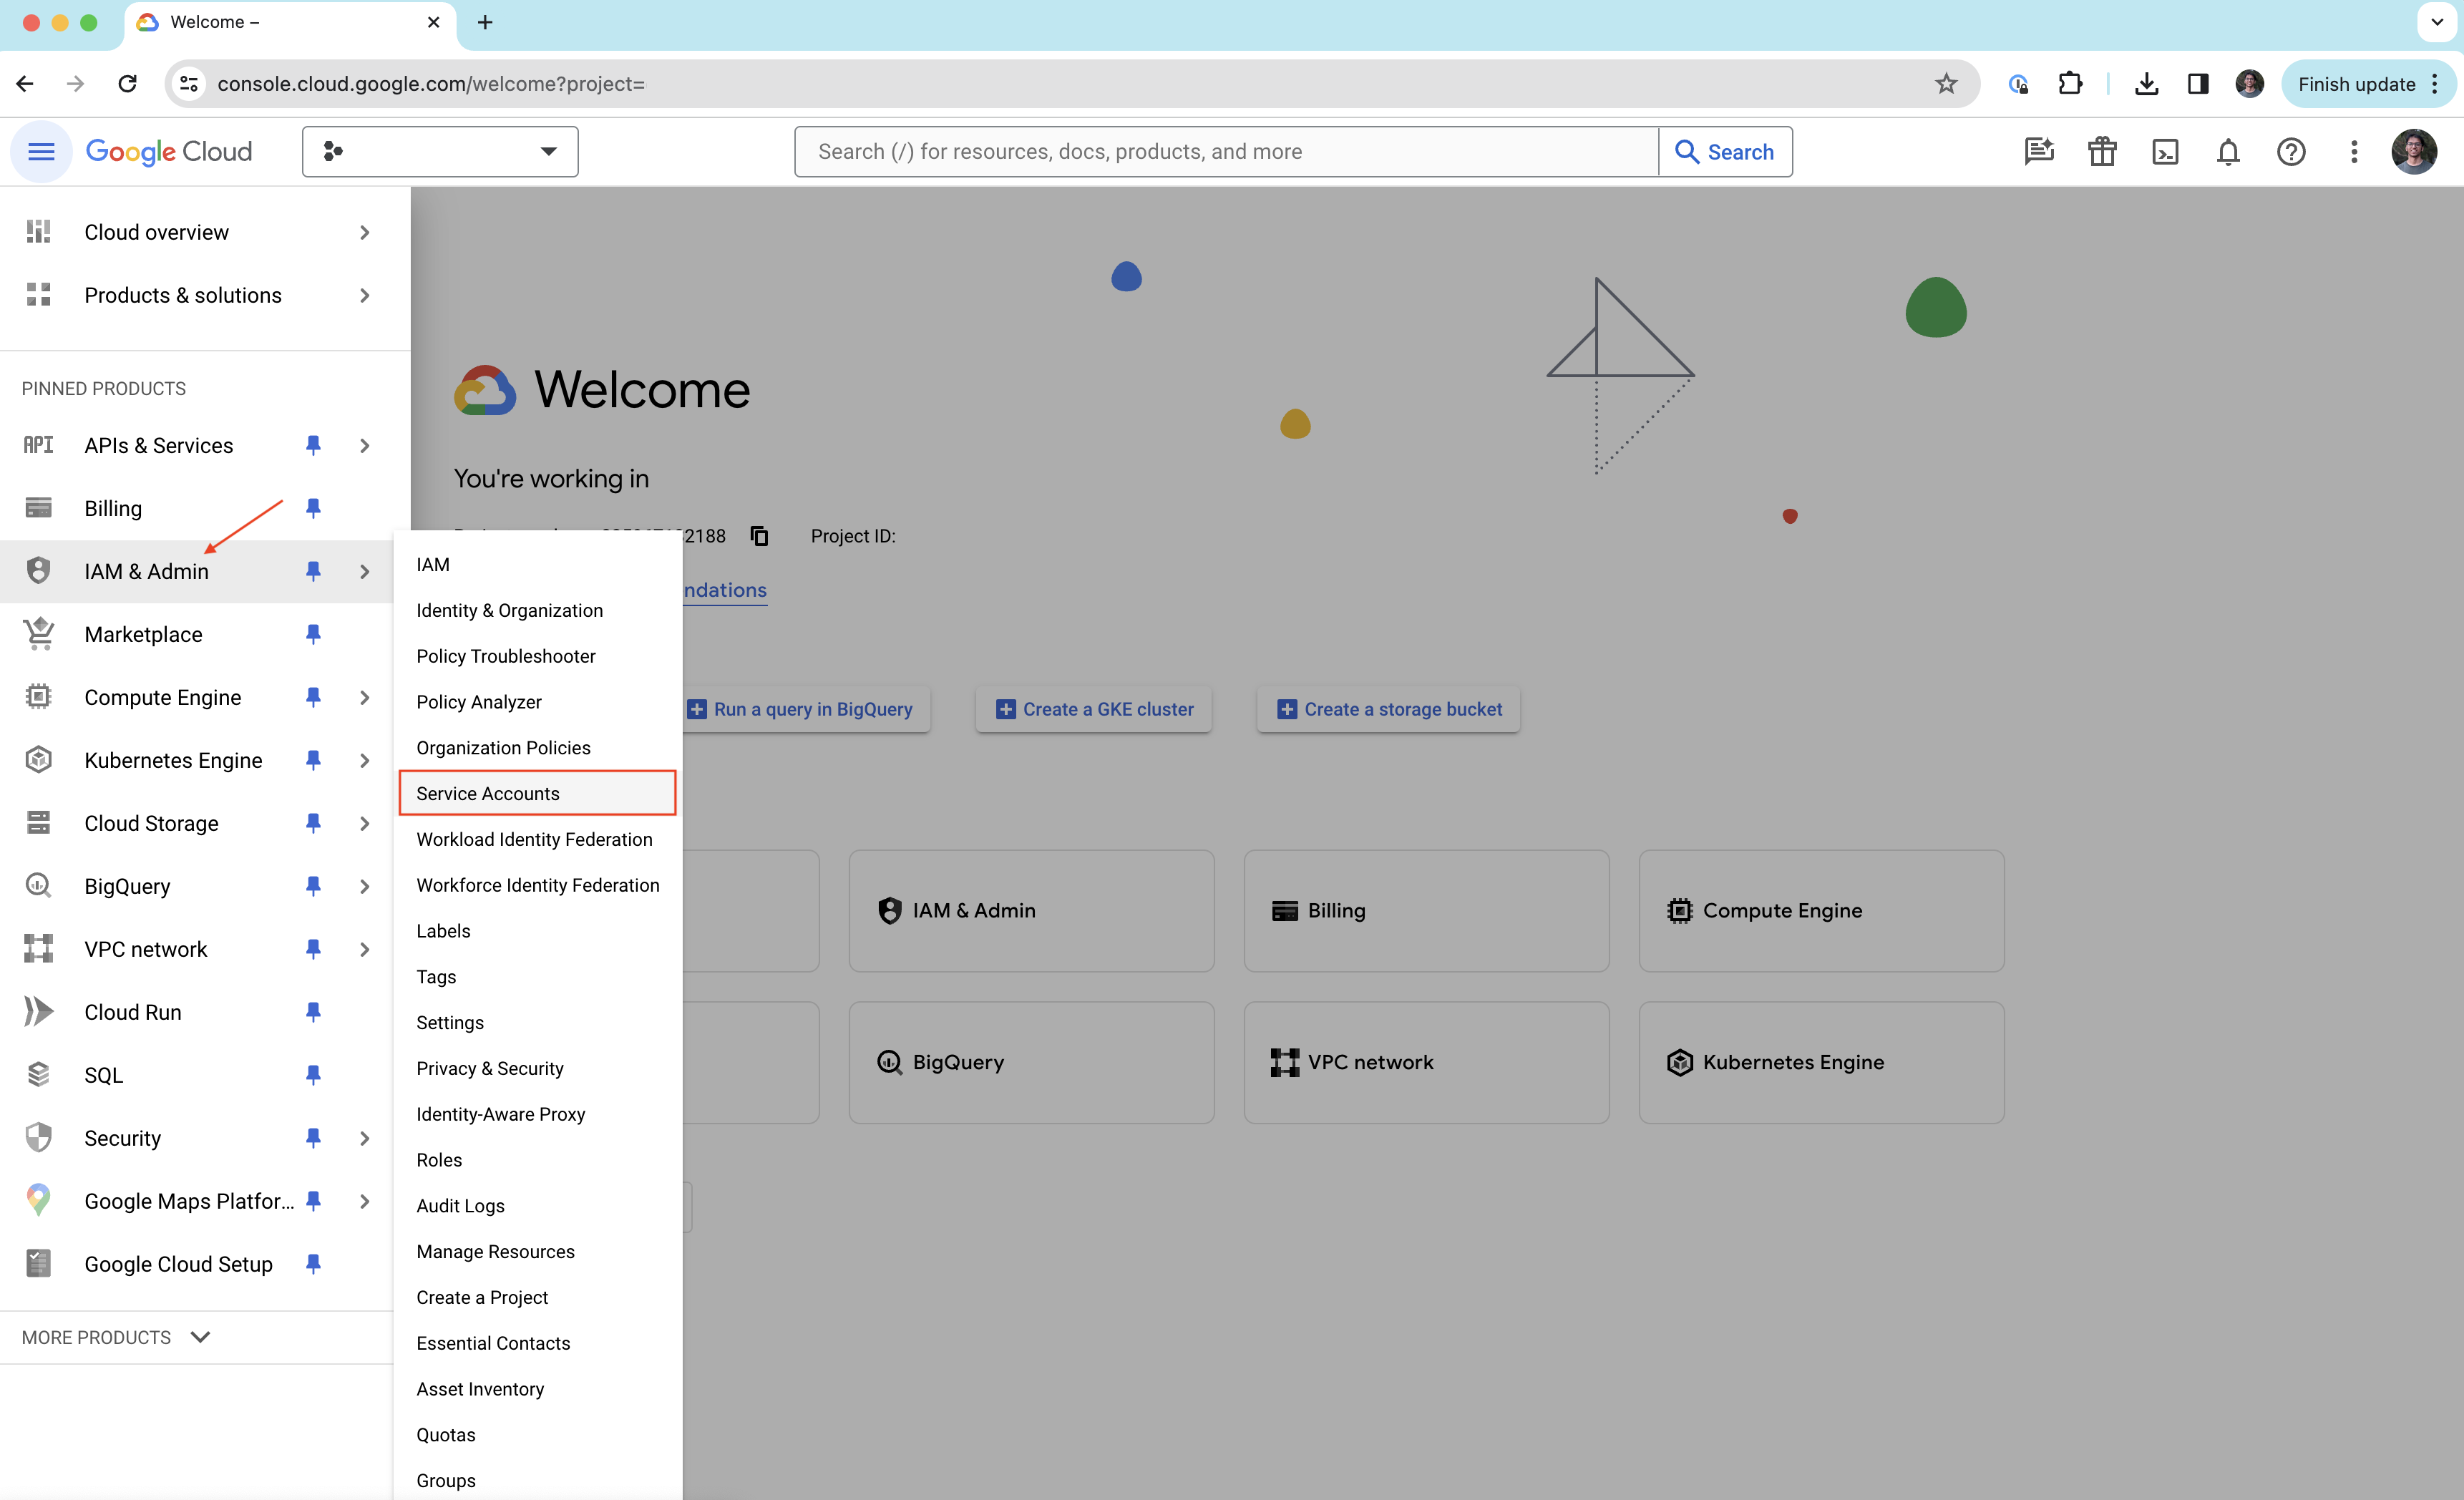Unpin Compute Engine pin icon
Viewport: 2464px width, 1500px height.
pos(313,697)
